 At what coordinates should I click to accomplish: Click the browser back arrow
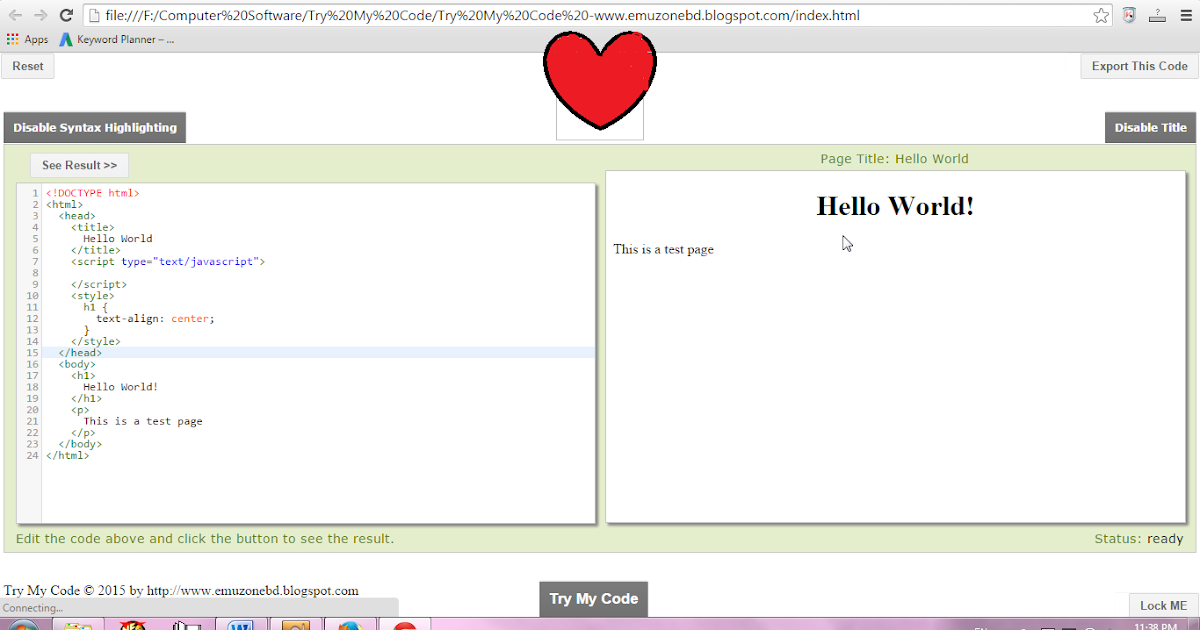(x=15, y=16)
